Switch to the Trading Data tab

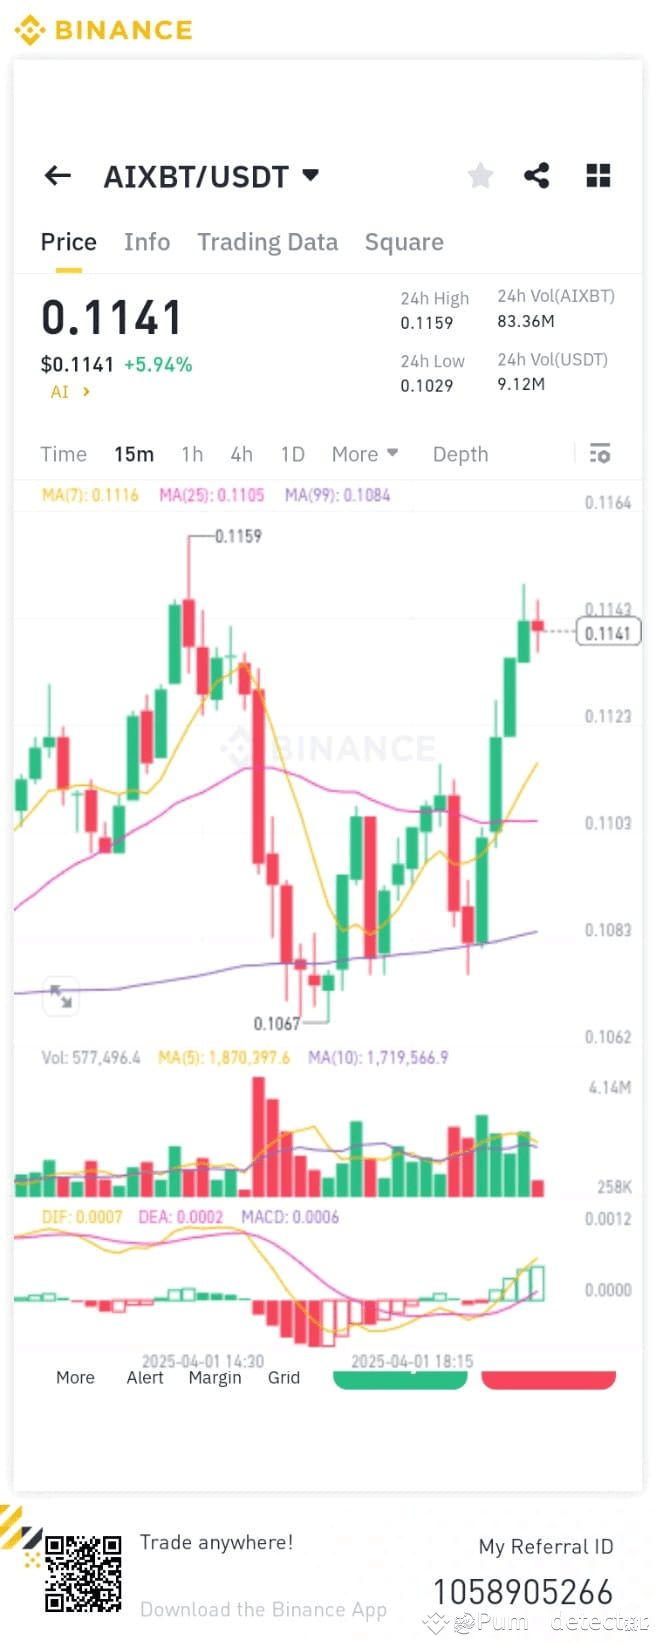click(267, 242)
